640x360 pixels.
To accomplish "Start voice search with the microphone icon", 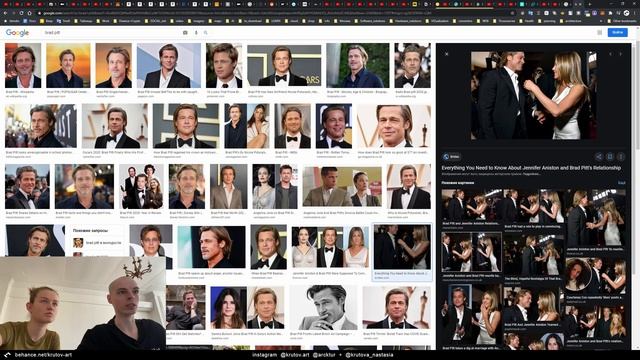I will click(196, 33).
